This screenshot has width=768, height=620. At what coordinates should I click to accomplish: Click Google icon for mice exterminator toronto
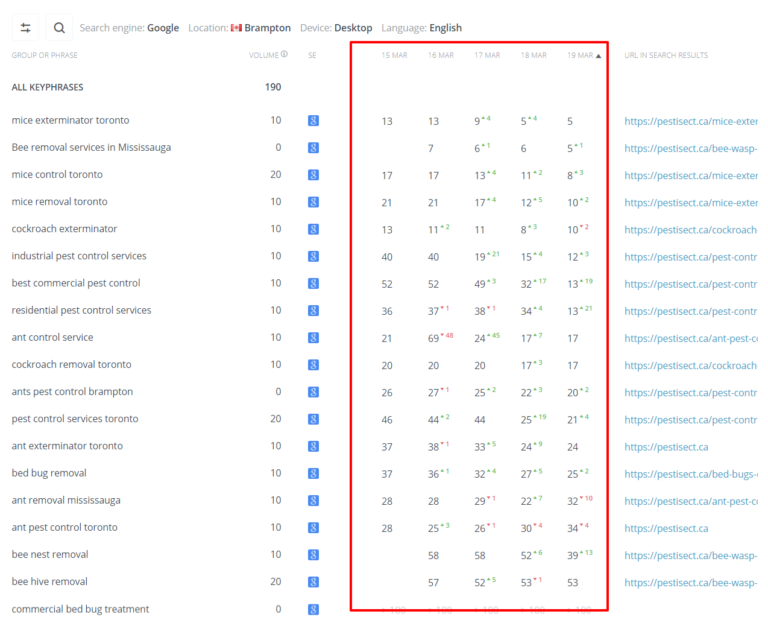(313, 120)
